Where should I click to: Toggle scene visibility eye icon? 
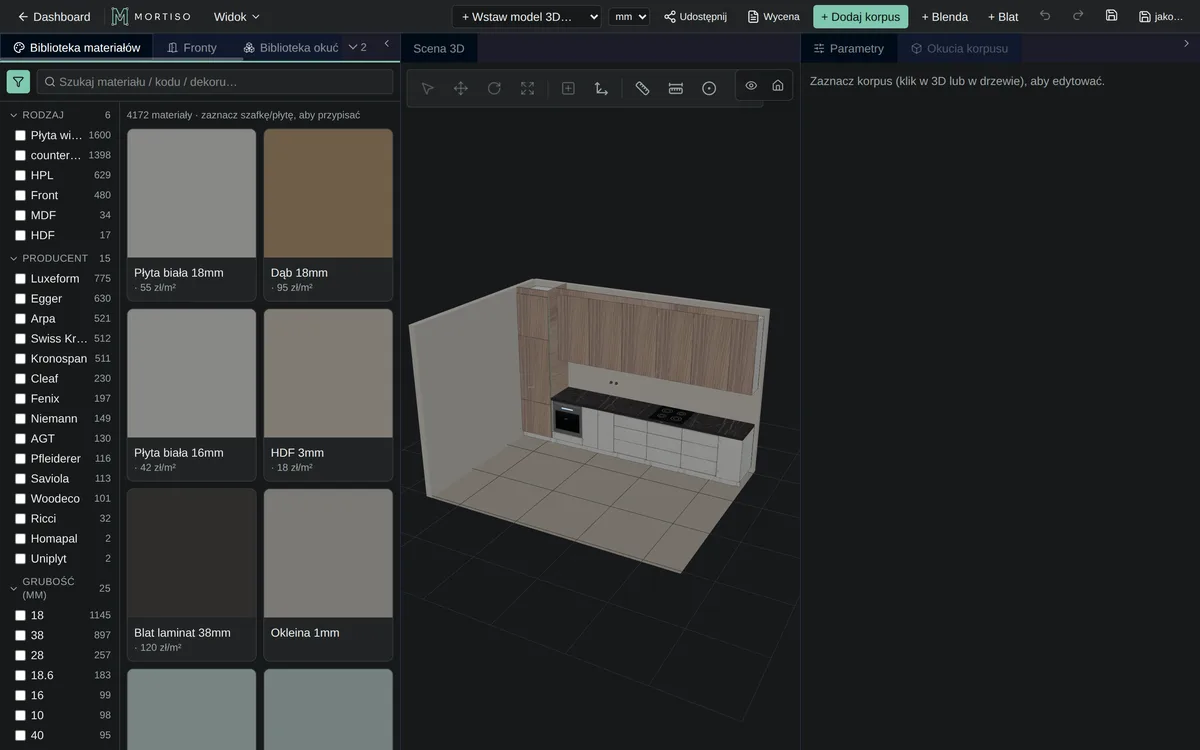[751, 85]
